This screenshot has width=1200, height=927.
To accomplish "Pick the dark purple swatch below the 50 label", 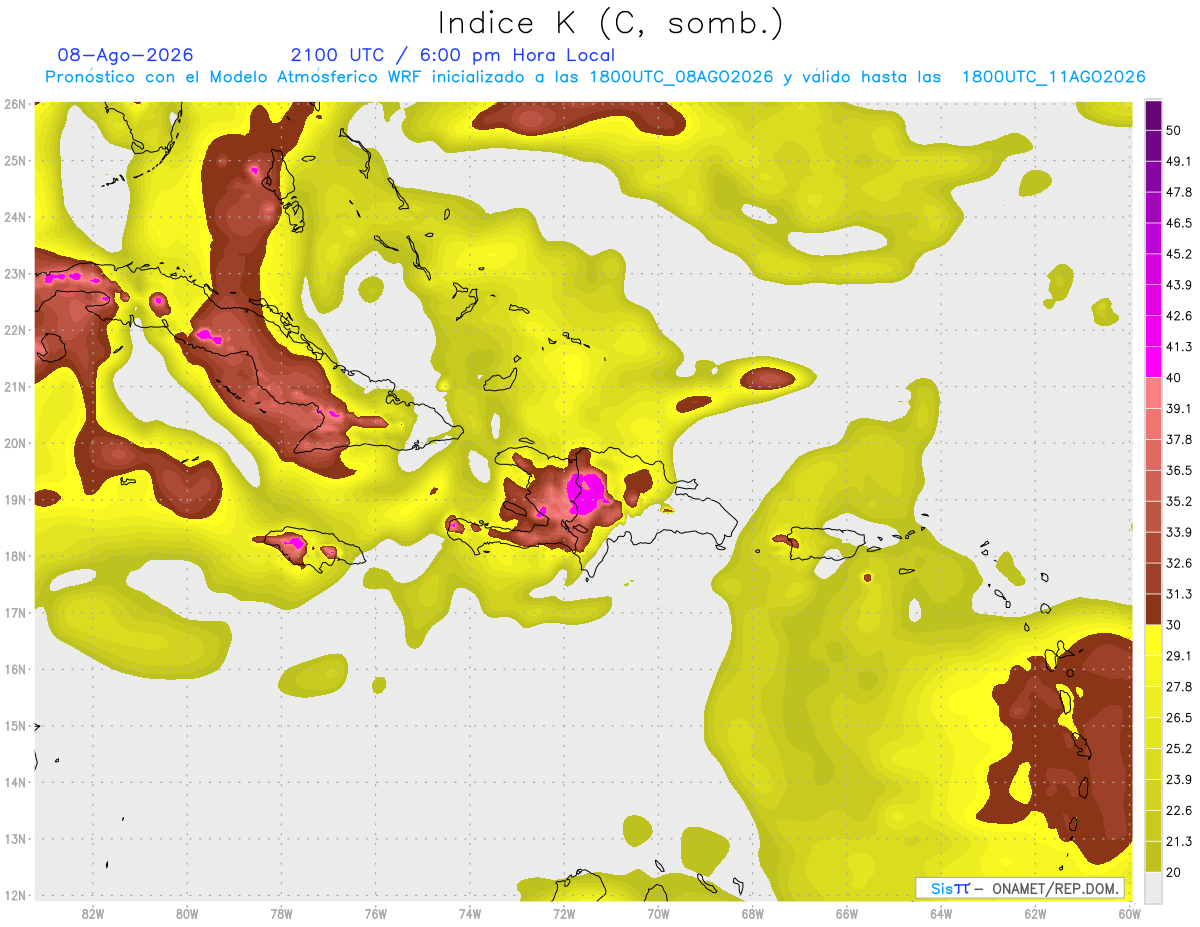I will pos(1153,146).
